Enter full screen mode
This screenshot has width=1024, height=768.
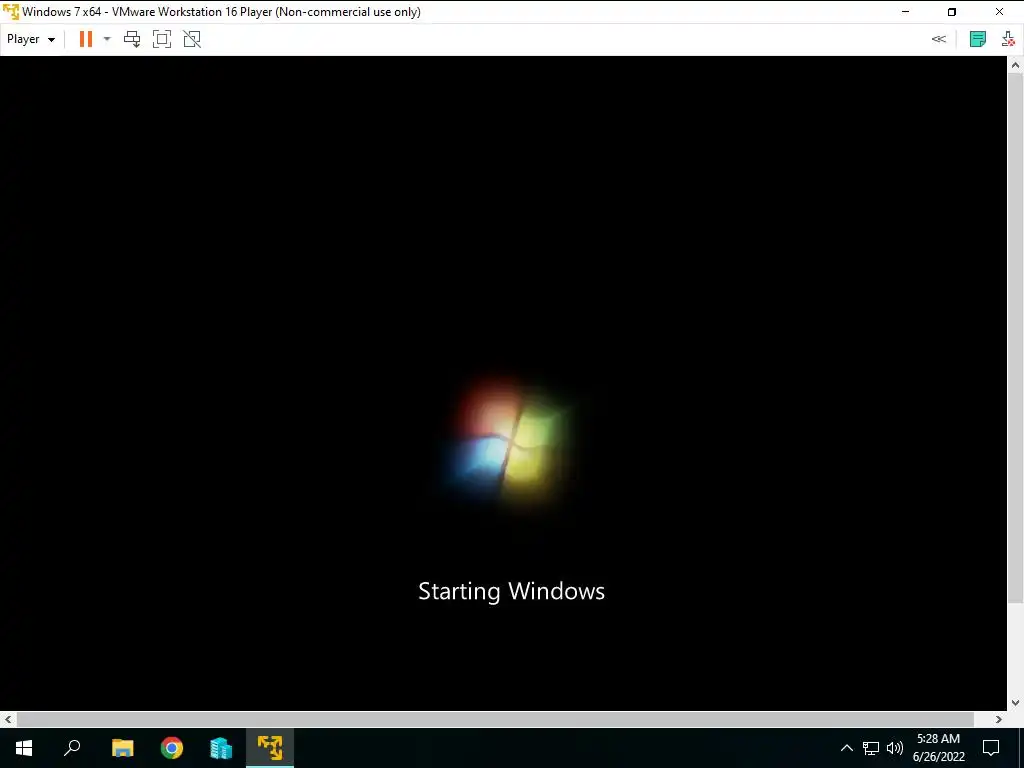(162, 39)
